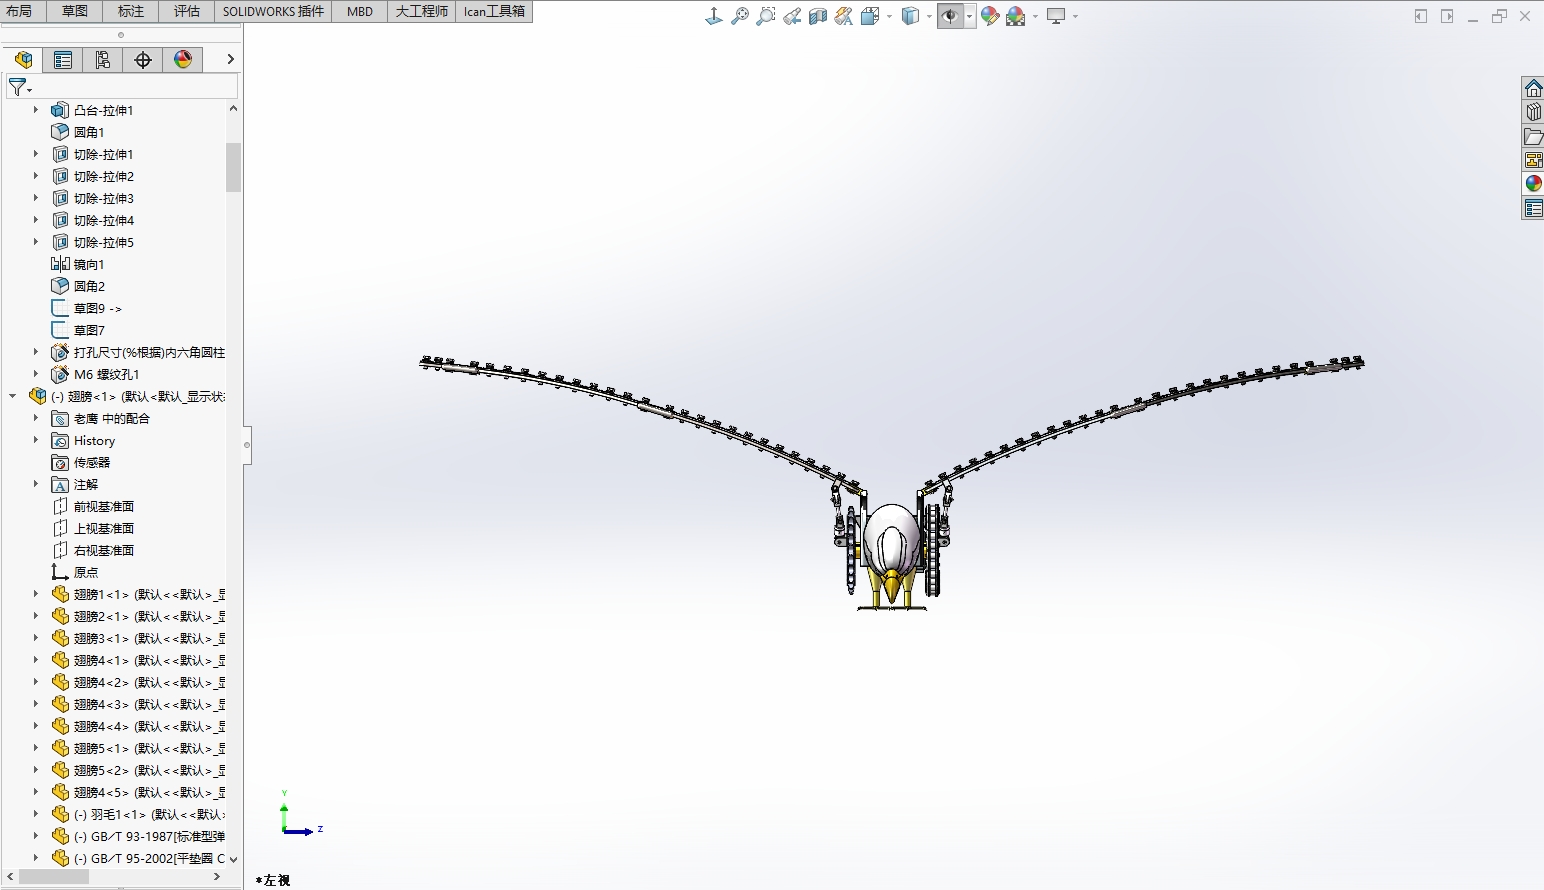Click Previous View icon
Image resolution: width=1544 pixels, height=890 pixels.
(792, 16)
